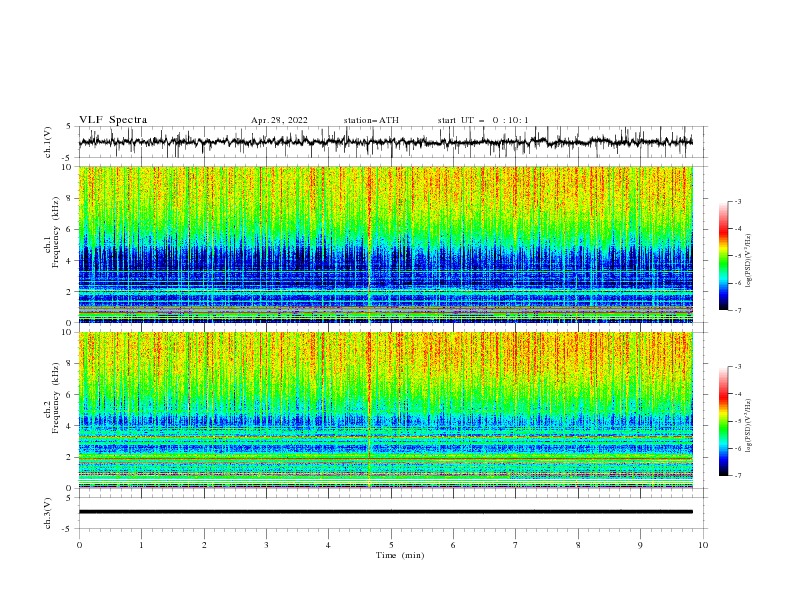The width and height of the screenshot is (792, 612).
Task: Click the "ch.3(V)" axis label
Action: click(48, 513)
